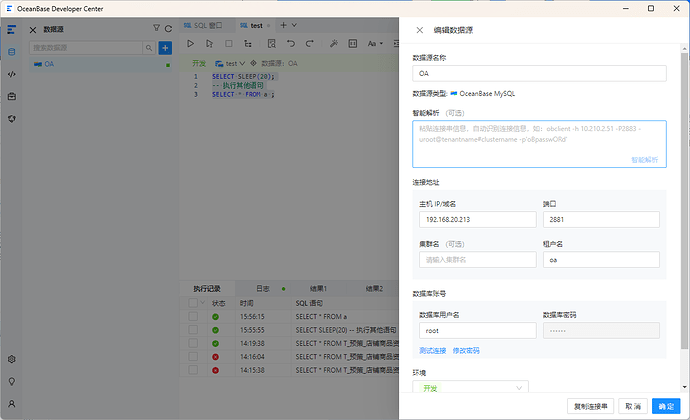Click the 智能解析 connection string text area
The image size is (690, 420).
pyautogui.click(x=539, y=144)
